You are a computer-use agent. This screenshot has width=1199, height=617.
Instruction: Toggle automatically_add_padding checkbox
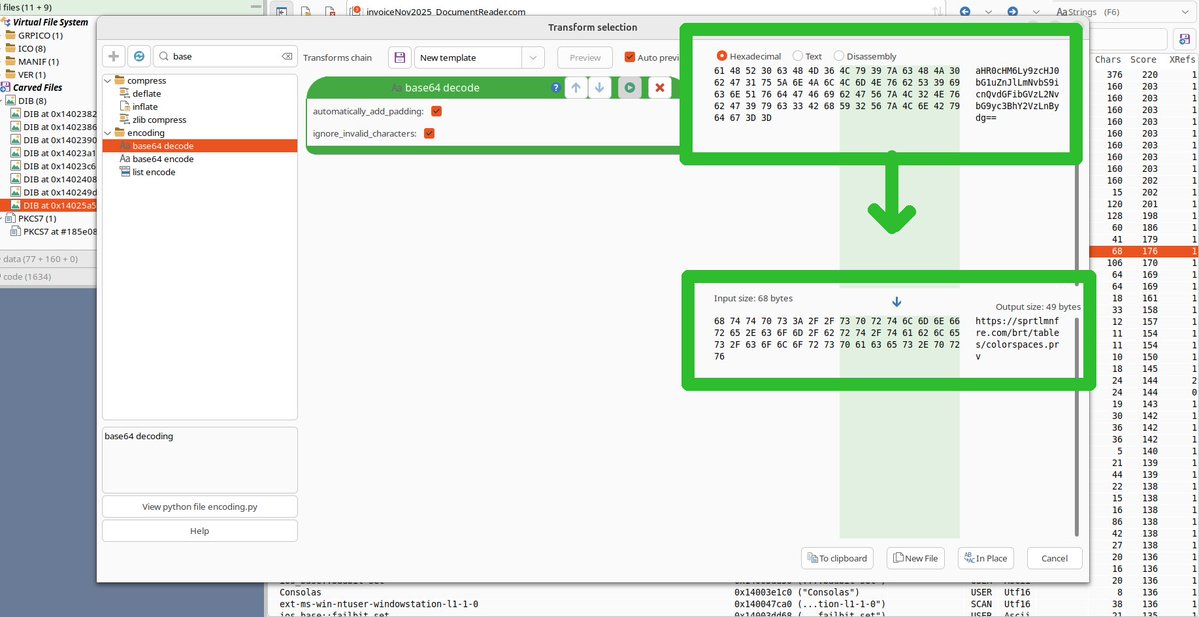[x=437, y=112]
